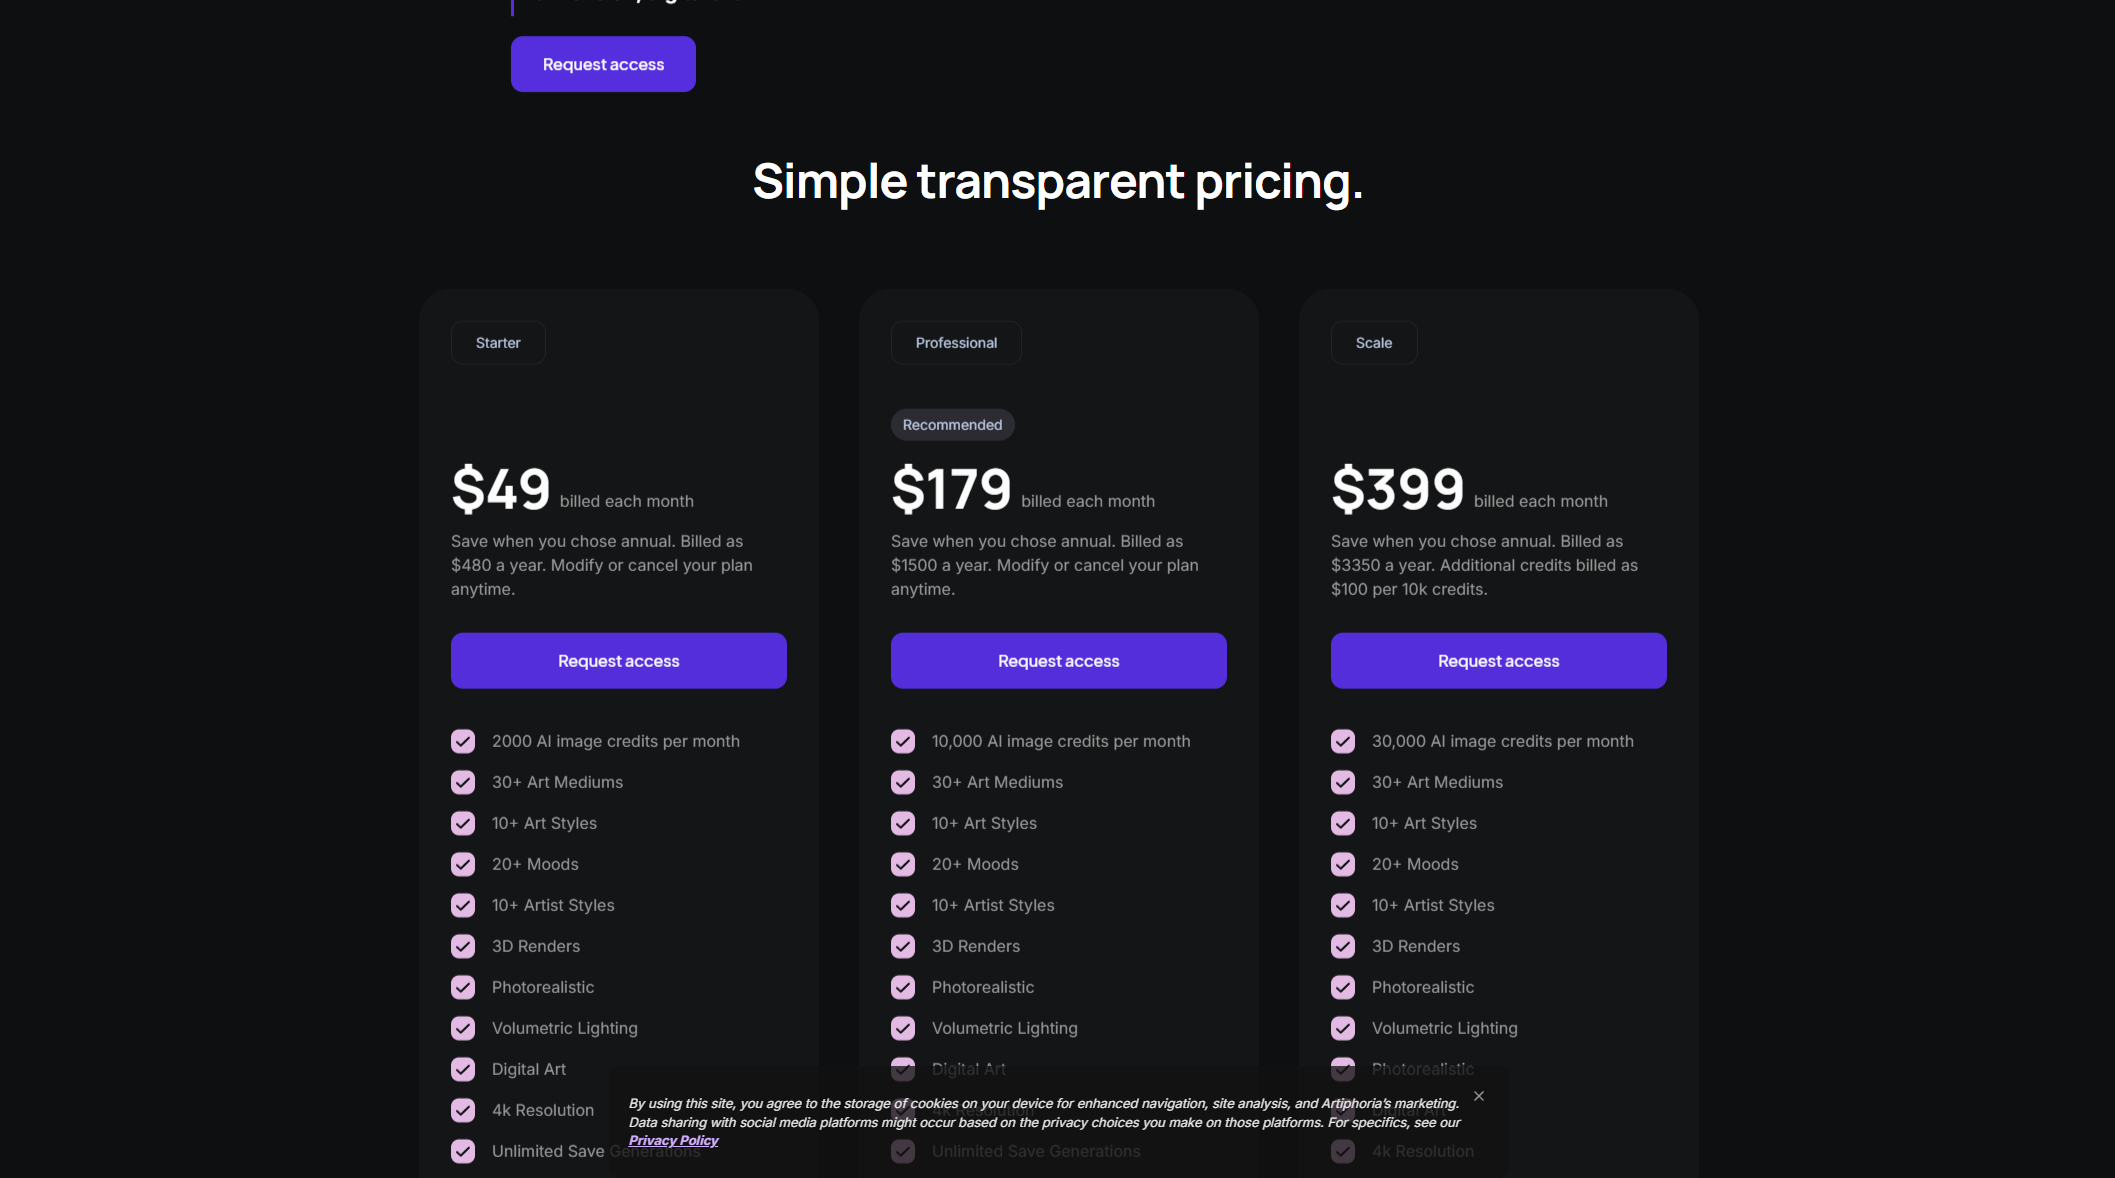Click Professional plan 20+ Moods check icon
2115x1178 pixels.
(x=903, y=865)
